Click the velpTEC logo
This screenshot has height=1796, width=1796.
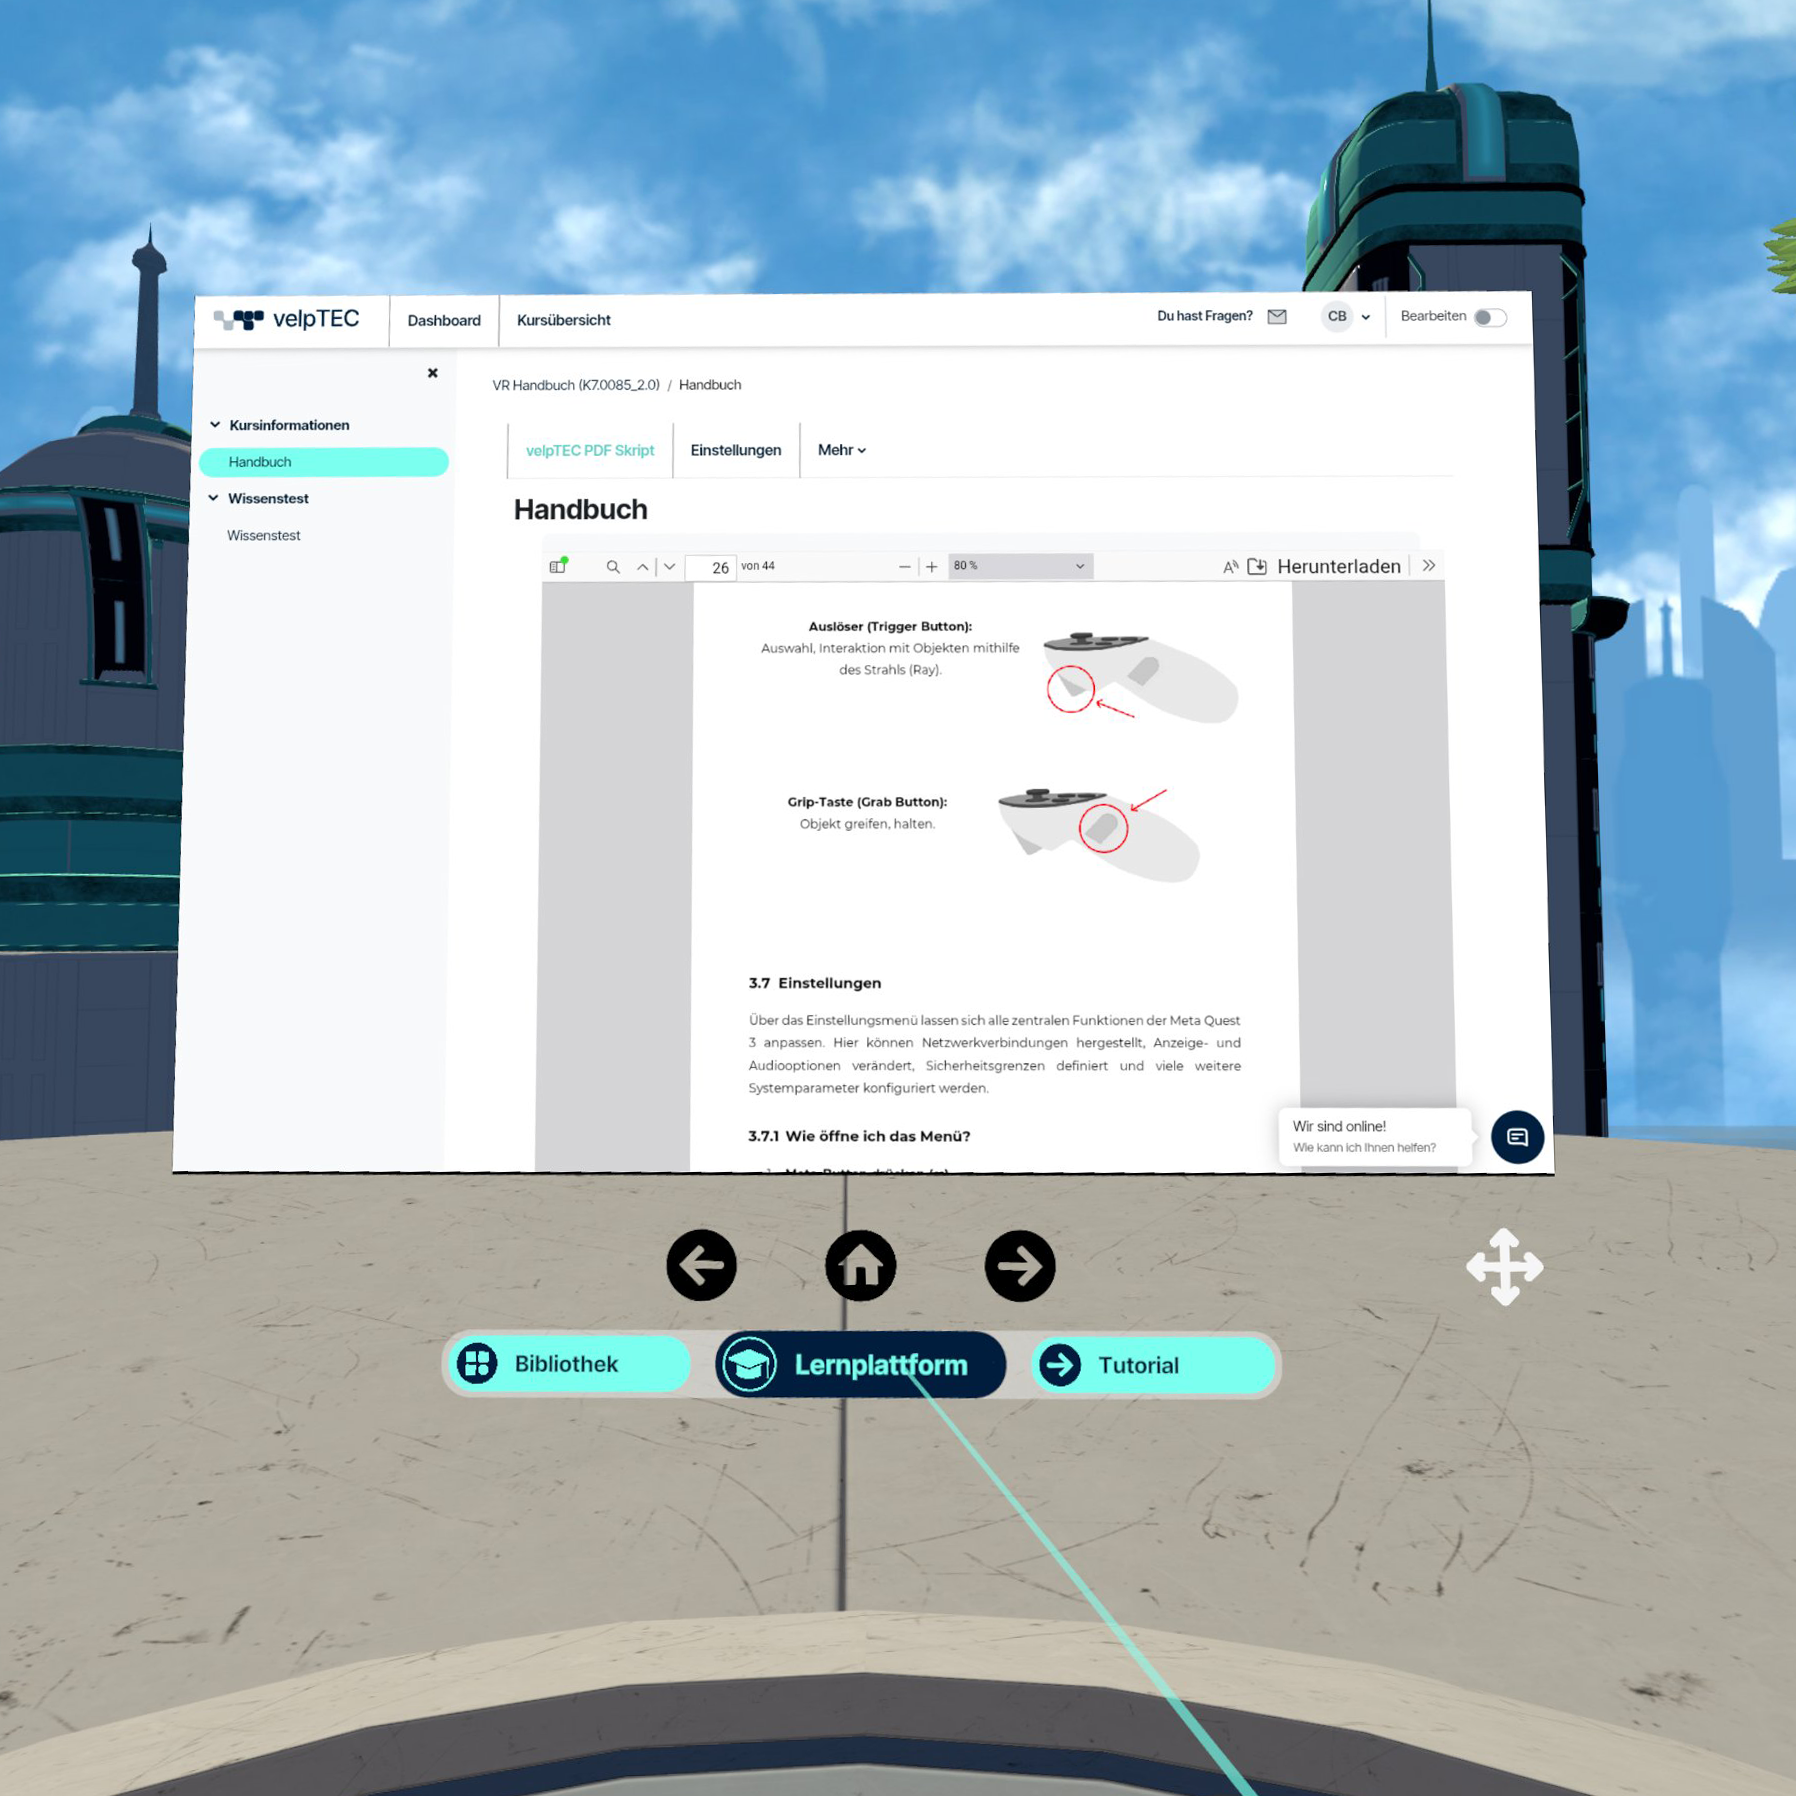[x=286, y=319]
